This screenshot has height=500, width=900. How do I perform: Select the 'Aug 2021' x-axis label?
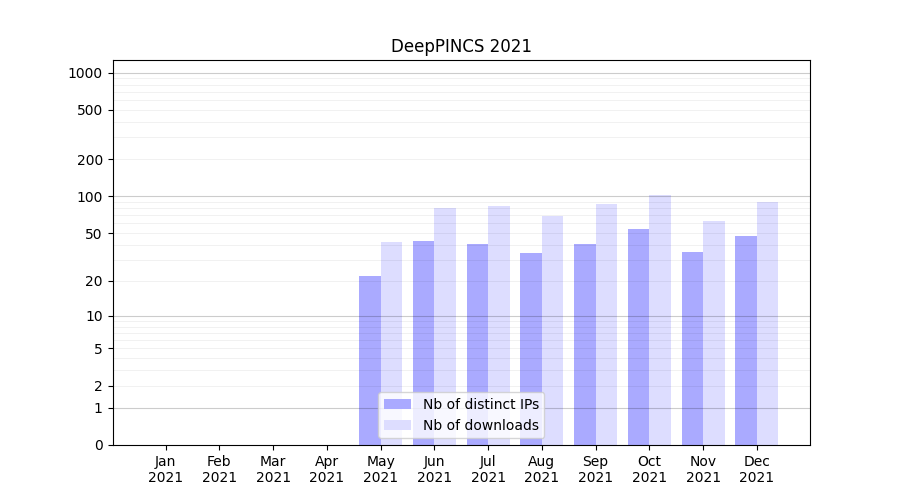542,469
